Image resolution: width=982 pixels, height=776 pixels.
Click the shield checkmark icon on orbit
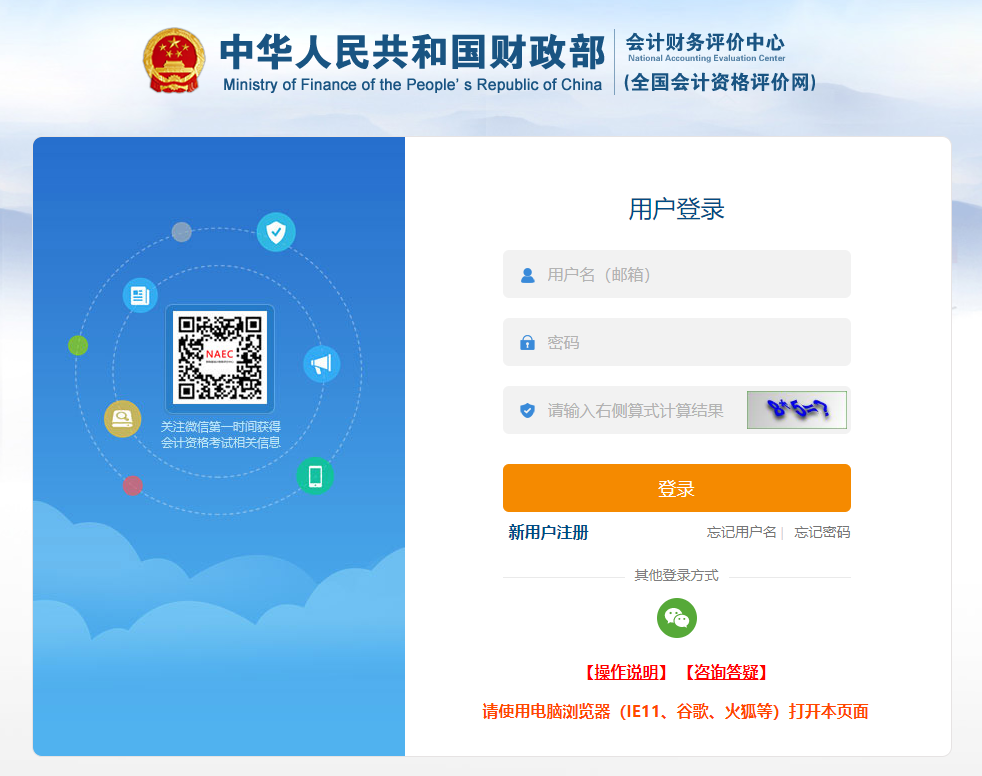[x=276, y=232]
